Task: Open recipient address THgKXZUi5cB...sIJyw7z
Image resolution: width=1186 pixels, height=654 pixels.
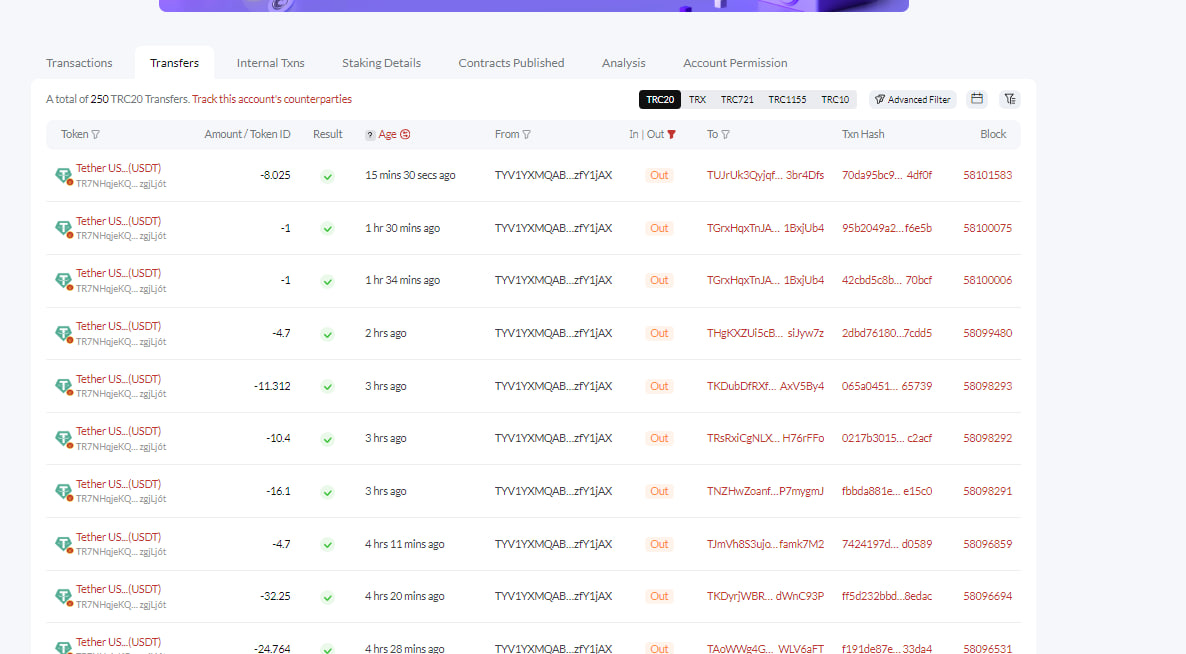Action: tap(765, 333)
